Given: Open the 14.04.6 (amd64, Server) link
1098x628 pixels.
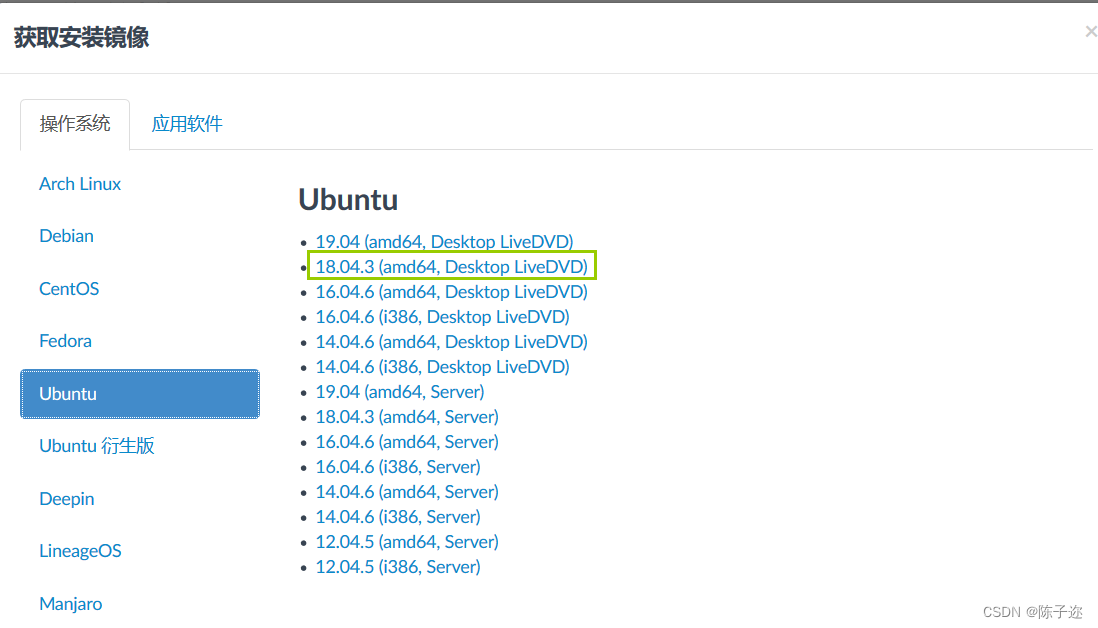Looking at the screenshot, I should (x=407, y=492).
